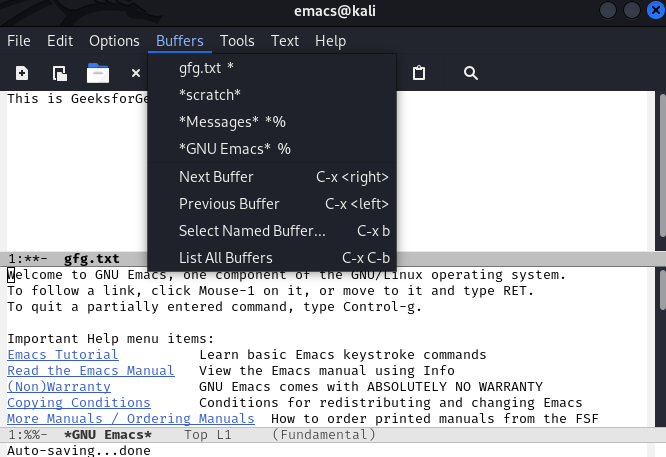Open the File menu
The height and width of the screenshot is (457, 666).
tap(19, 41)
